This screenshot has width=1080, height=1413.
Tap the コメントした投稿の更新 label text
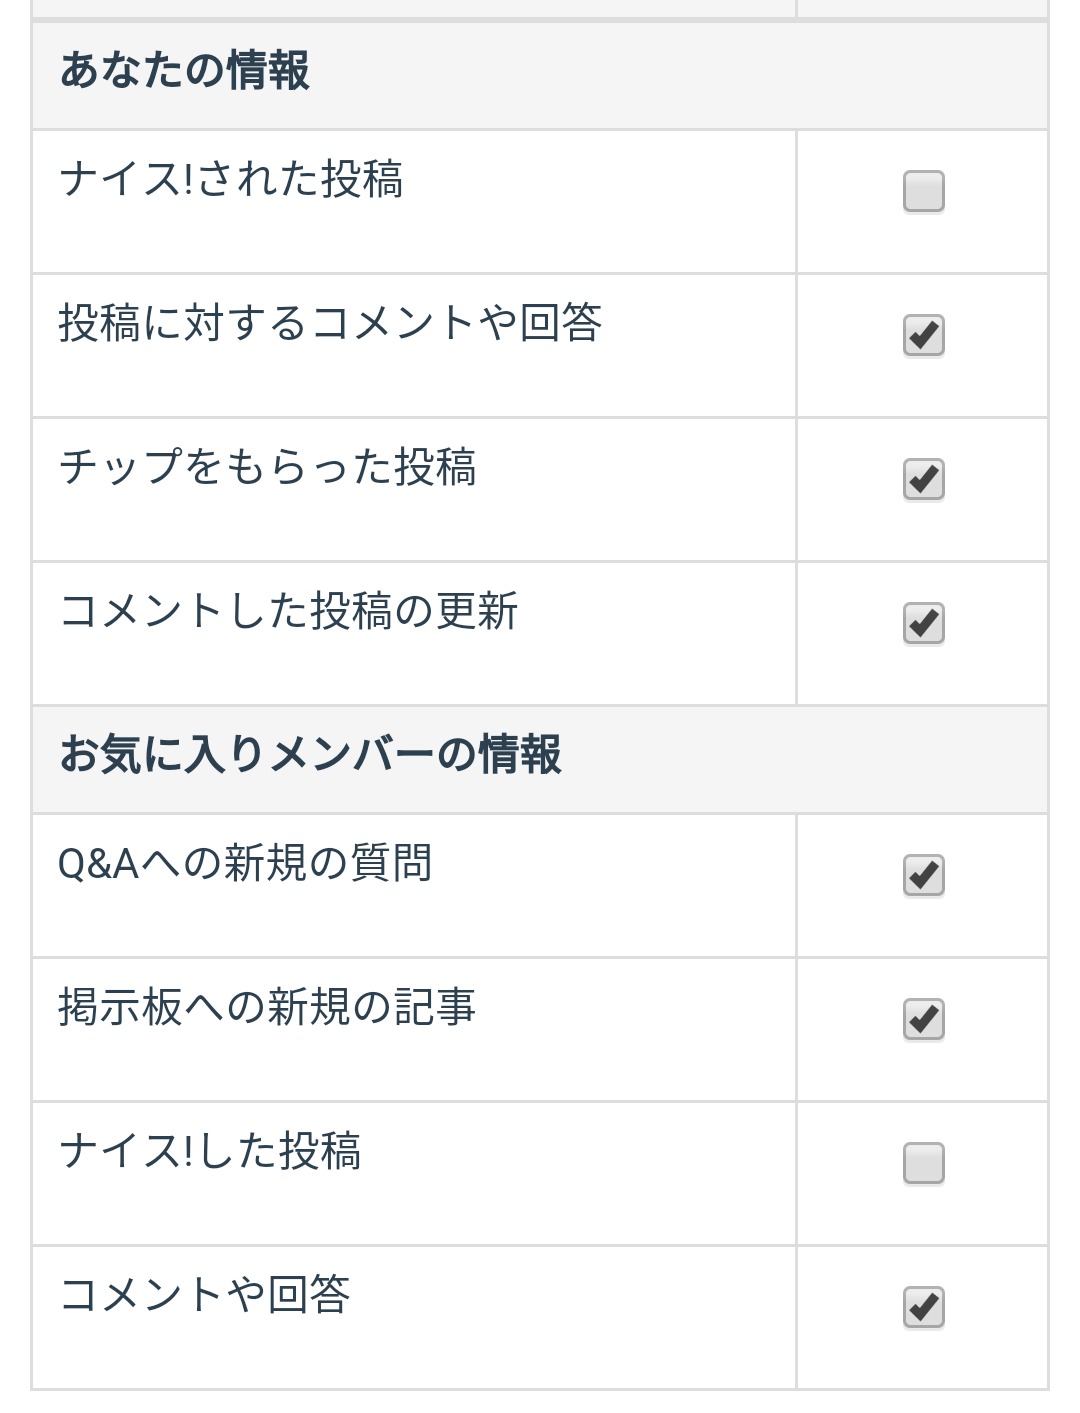tap(288, 612)
